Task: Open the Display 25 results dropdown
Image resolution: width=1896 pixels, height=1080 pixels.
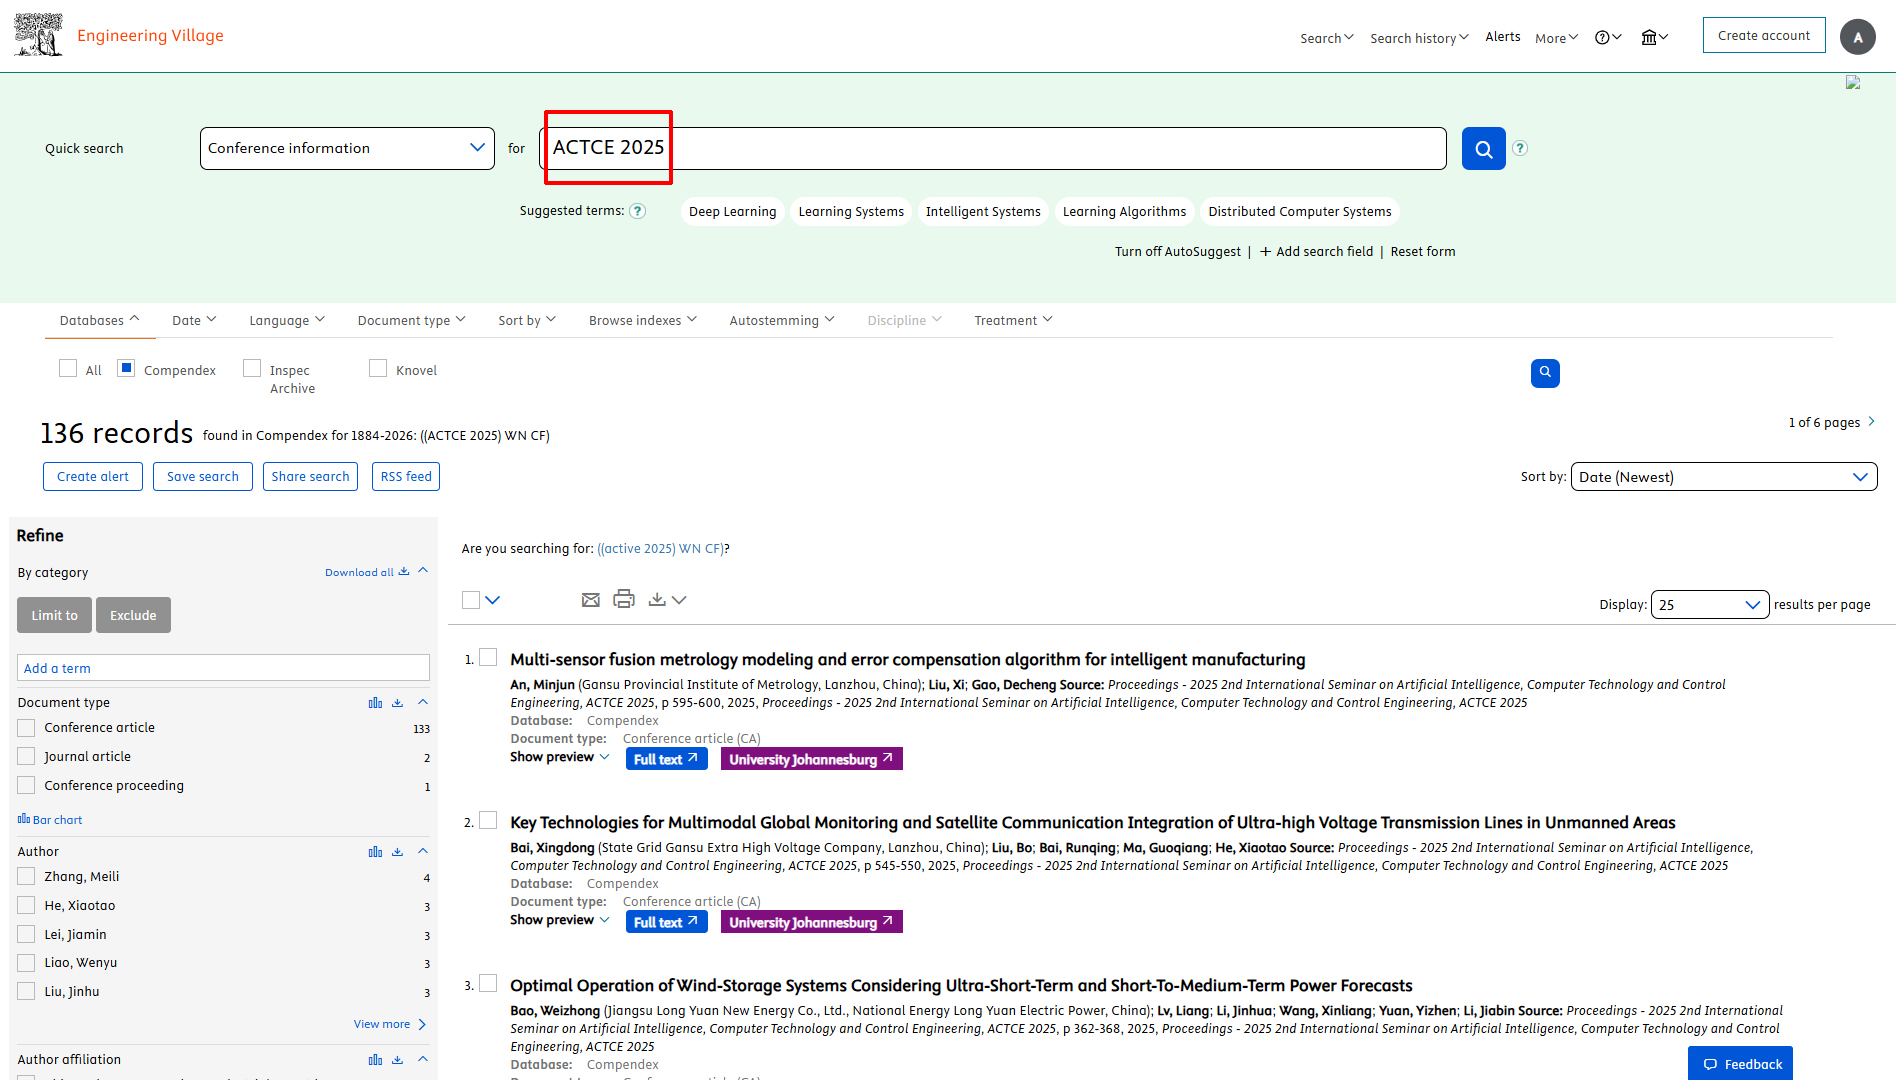Action: tap(1710, 605)
